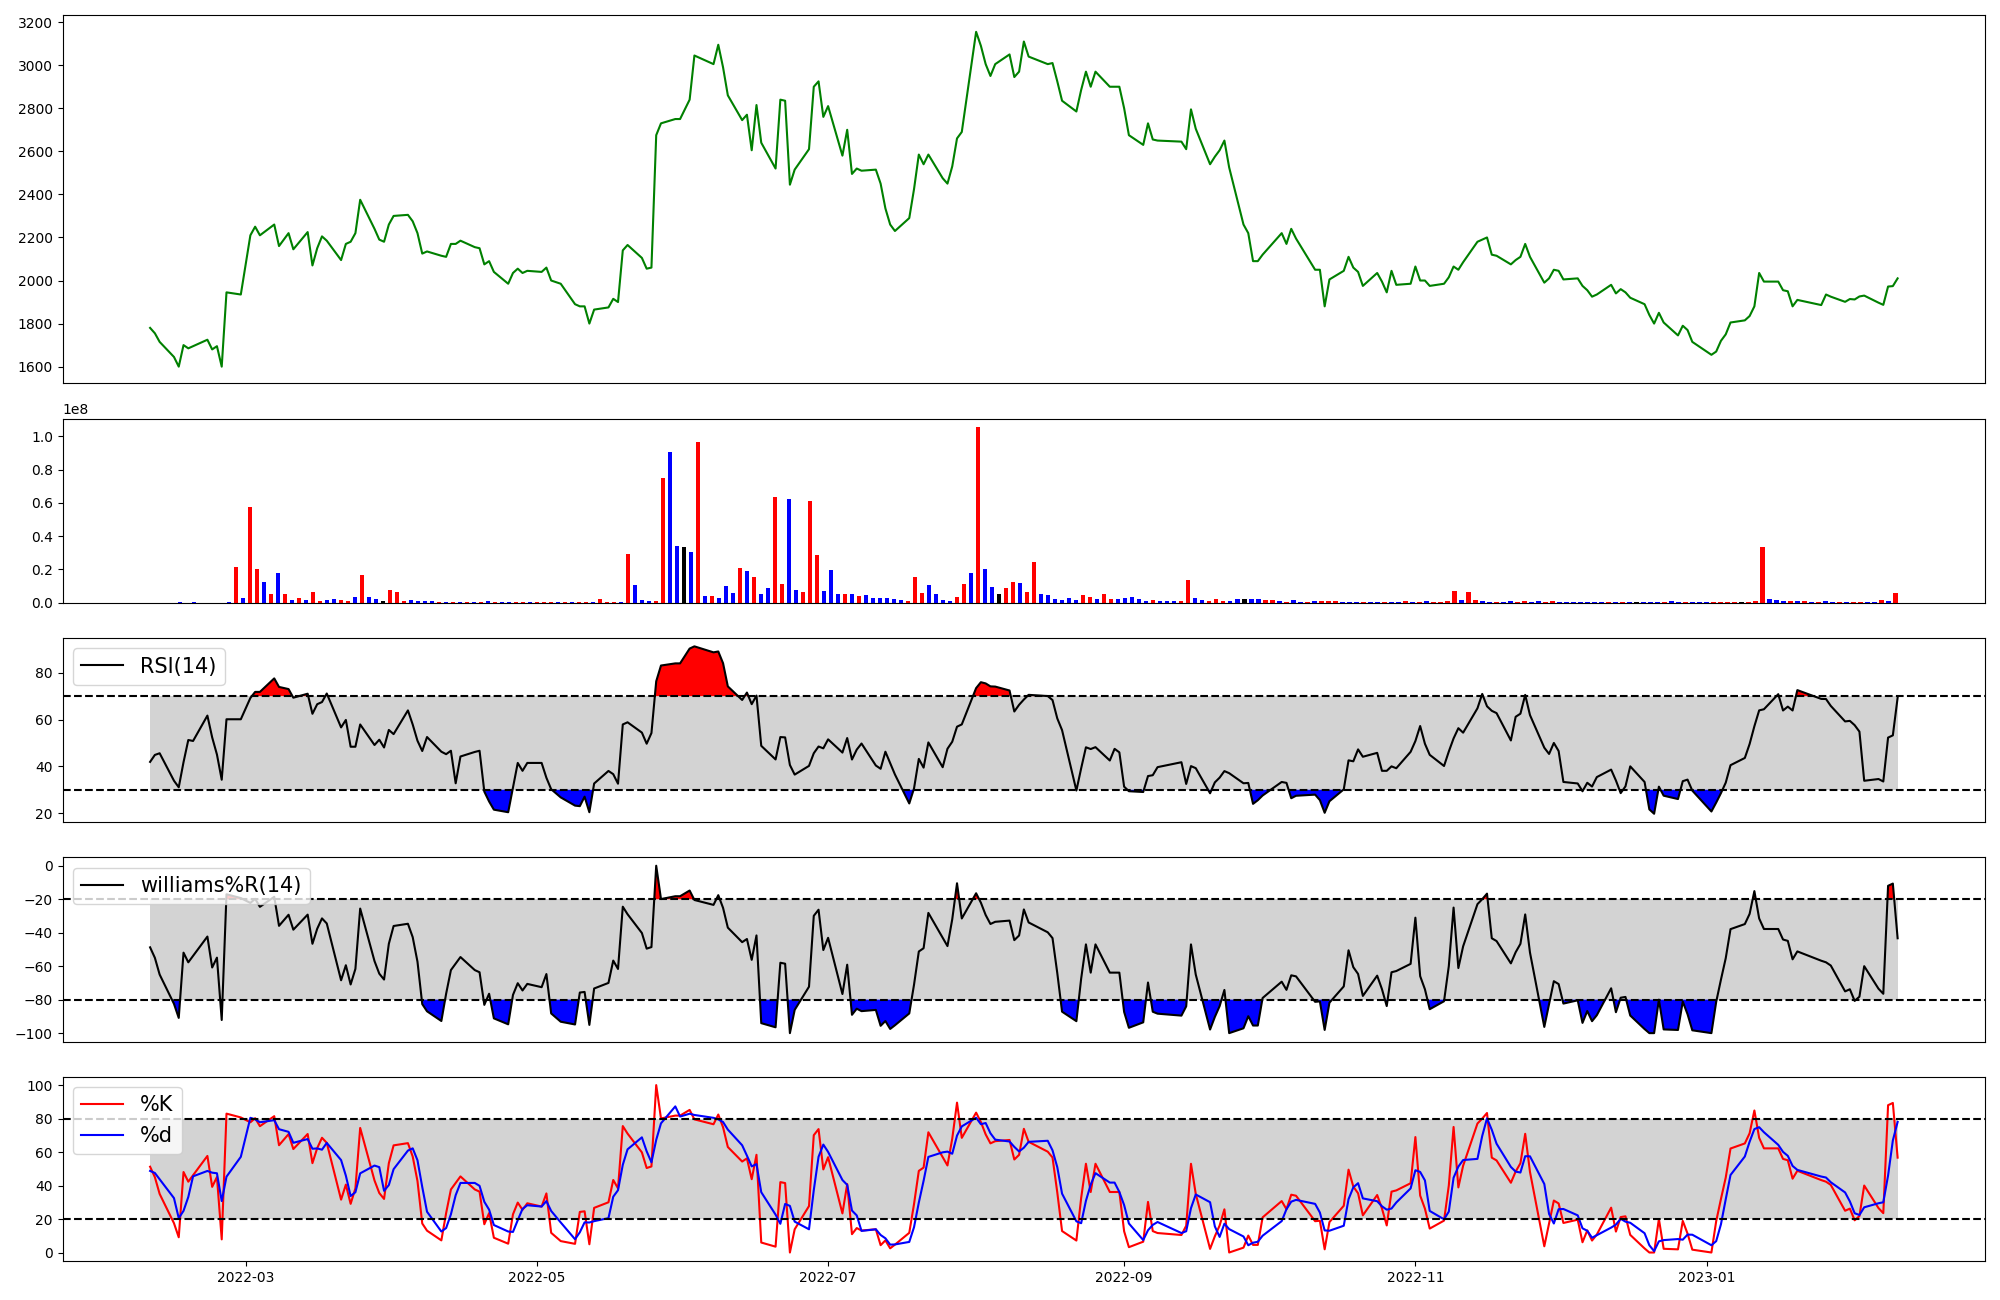Select the 2022-07 x-axis date label
Screen dimensions: 2000x1300
(x=828, y=1277)
